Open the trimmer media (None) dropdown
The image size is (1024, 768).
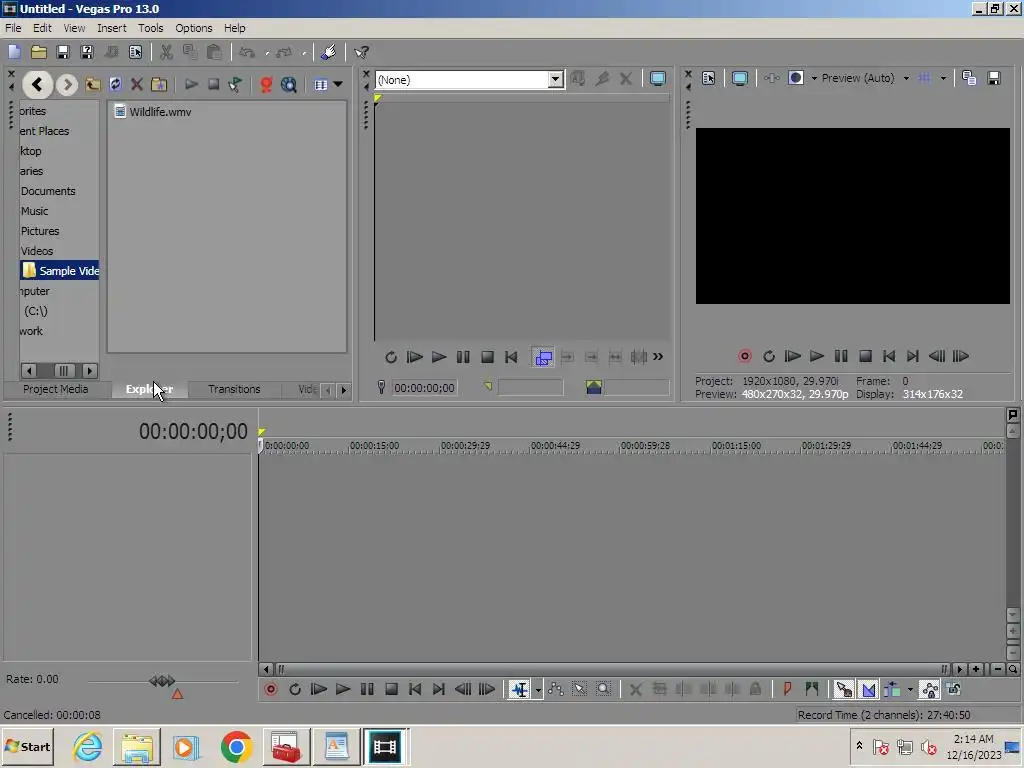tap(555, 80)
